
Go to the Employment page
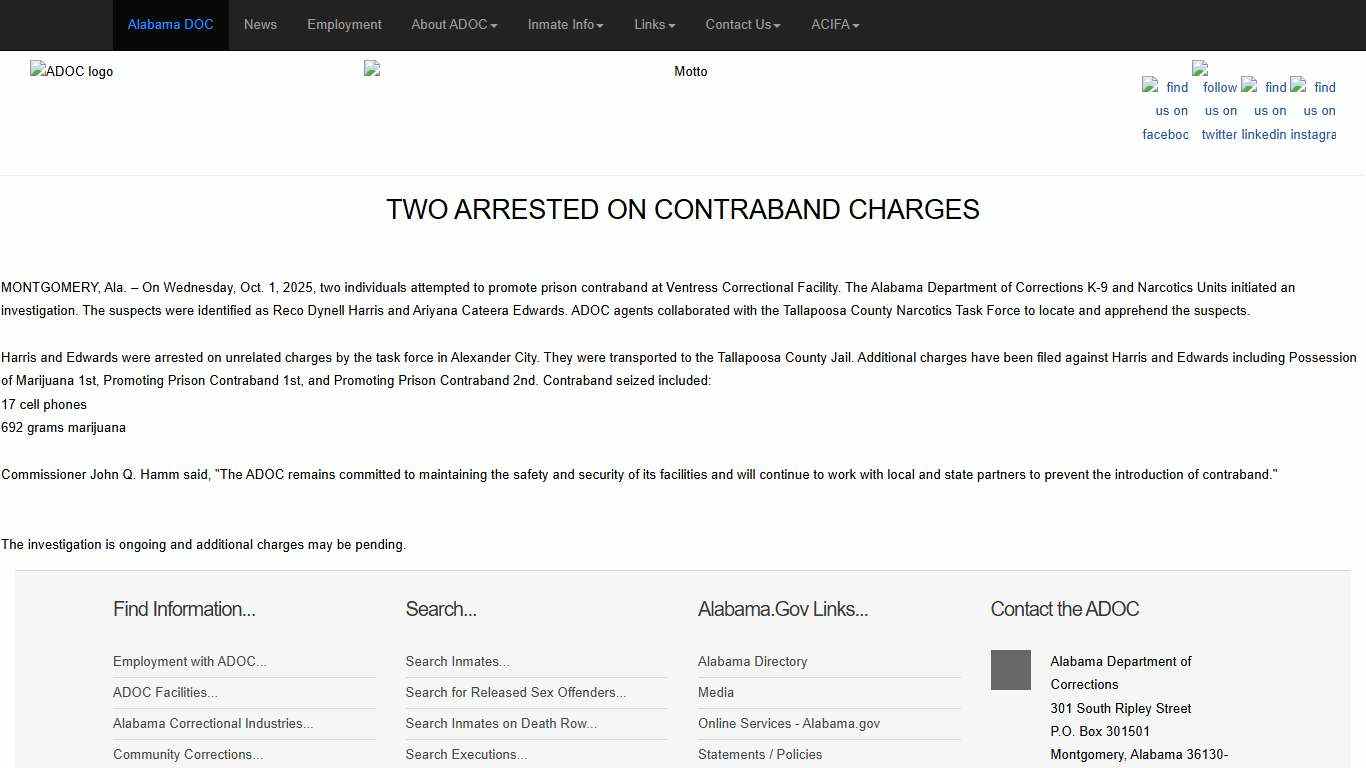point(344,25)
